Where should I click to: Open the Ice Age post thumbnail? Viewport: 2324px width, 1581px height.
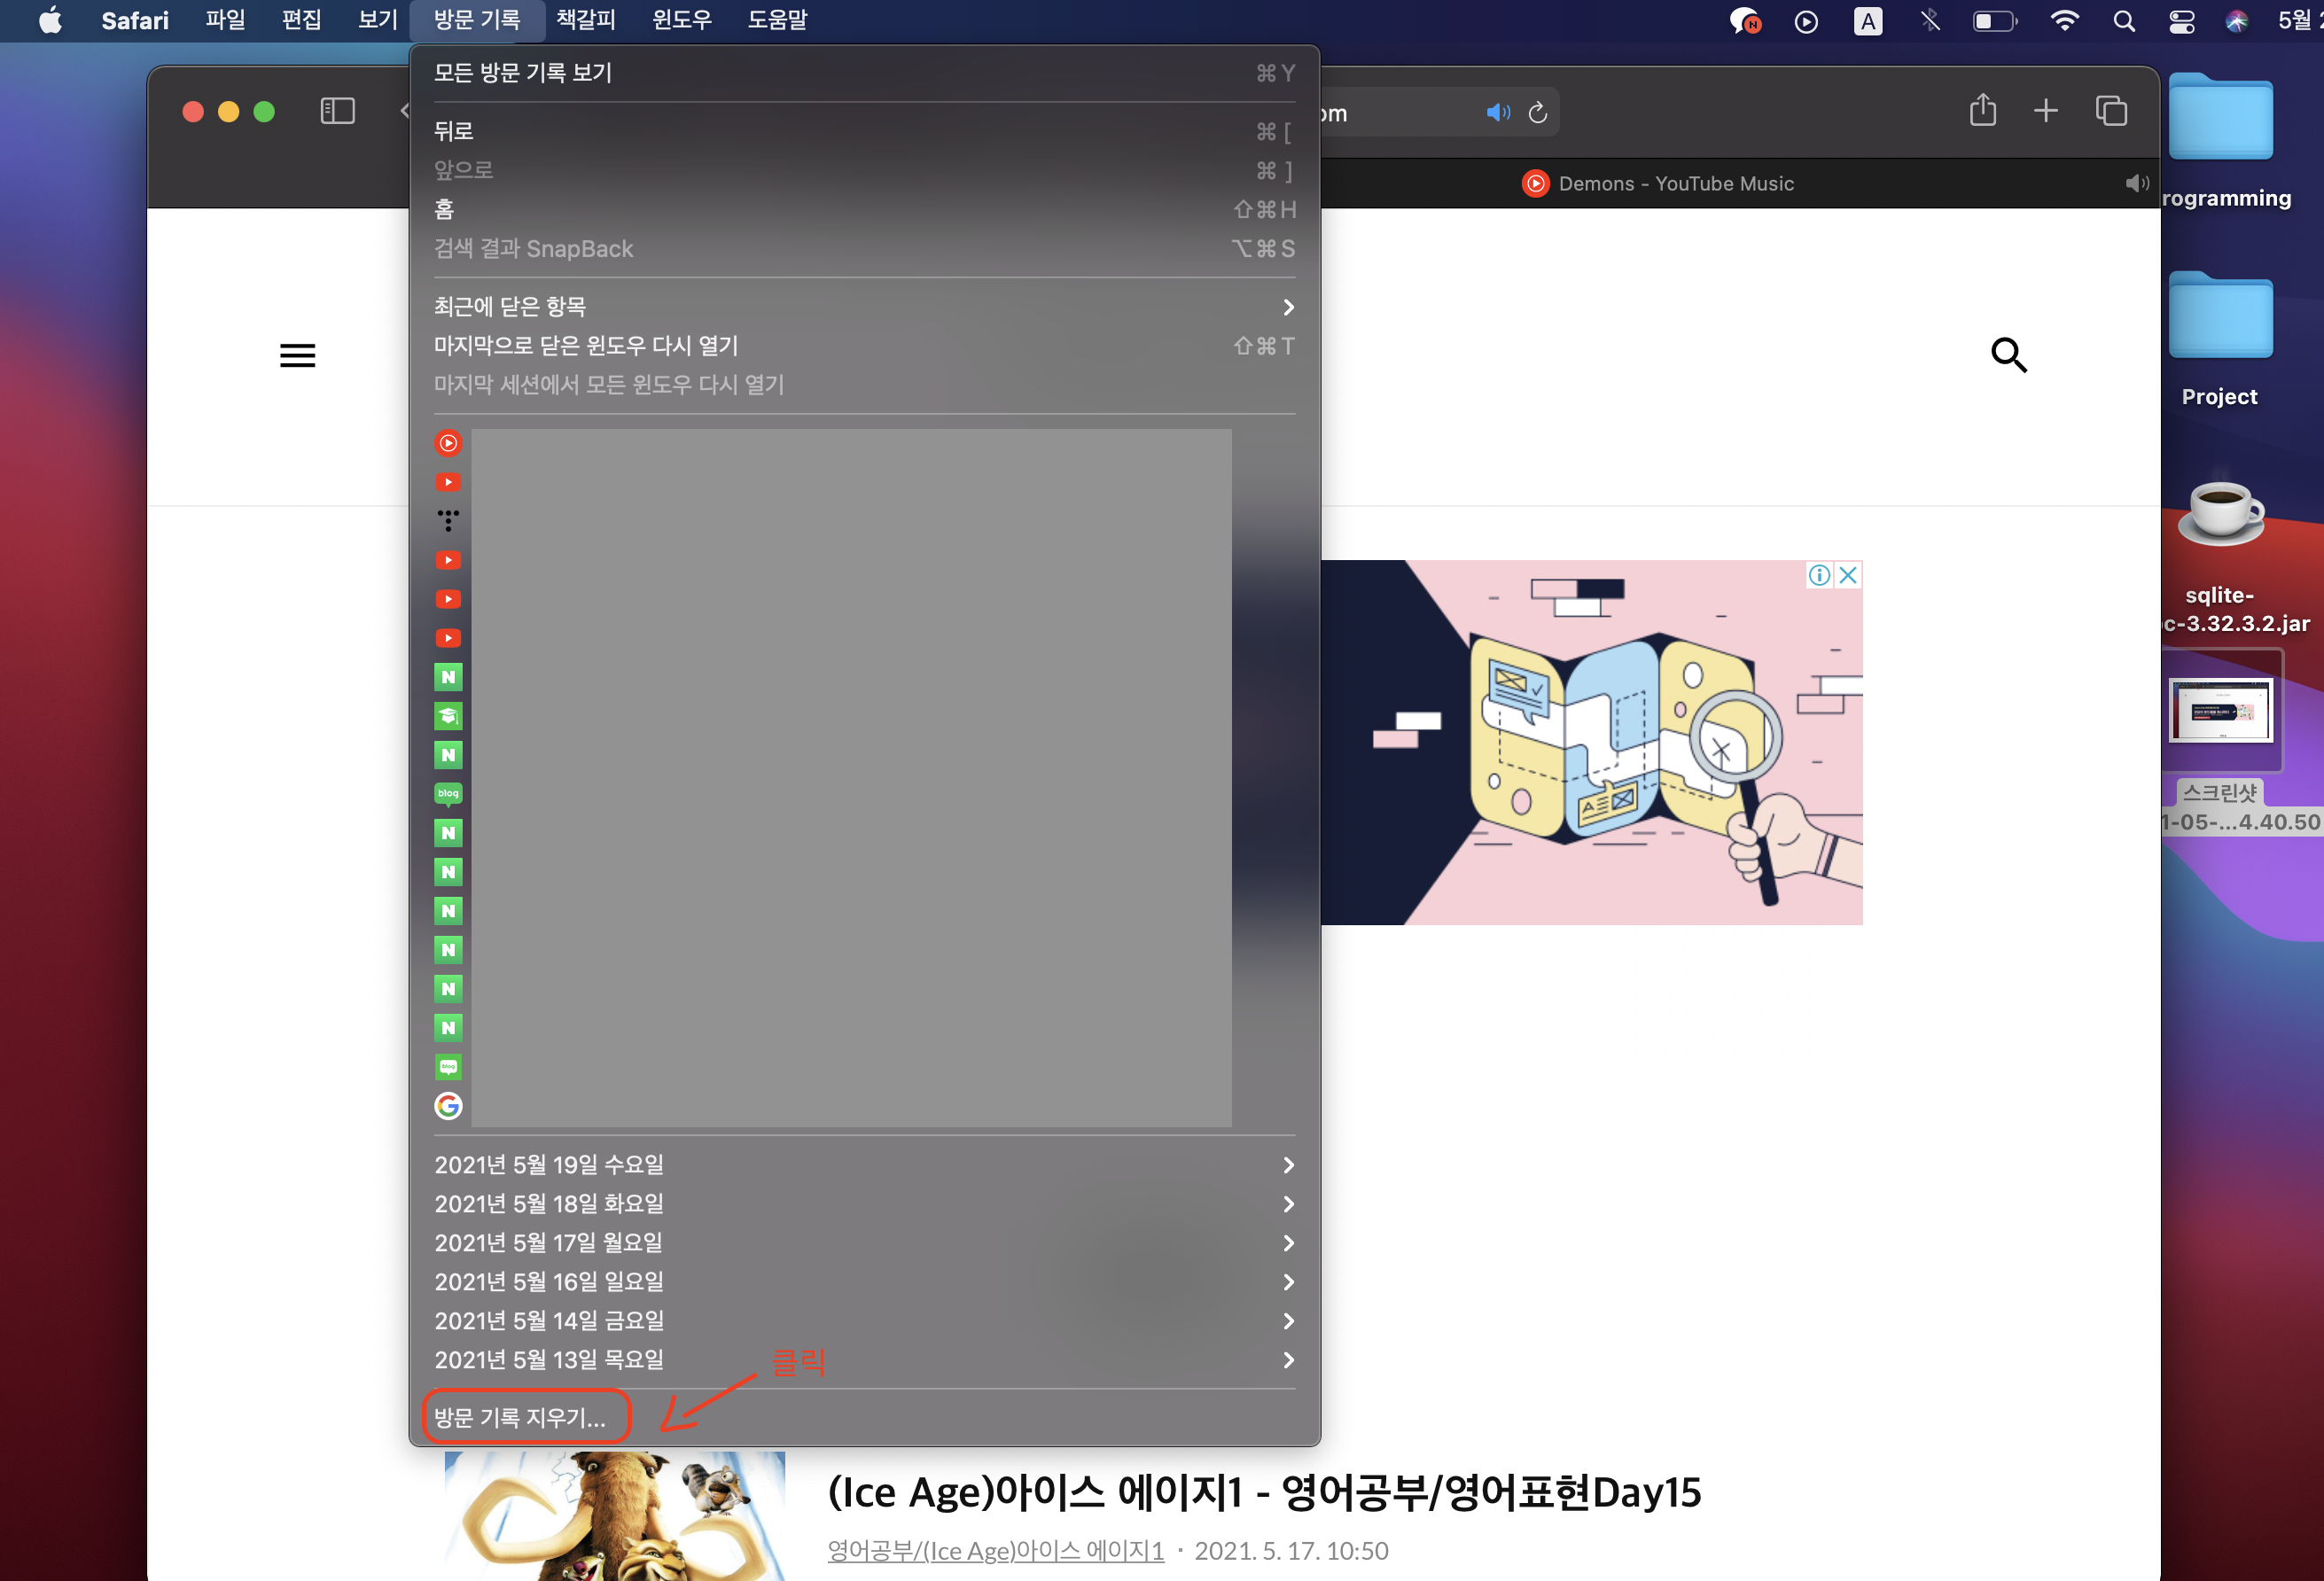tap(614, 1517)
